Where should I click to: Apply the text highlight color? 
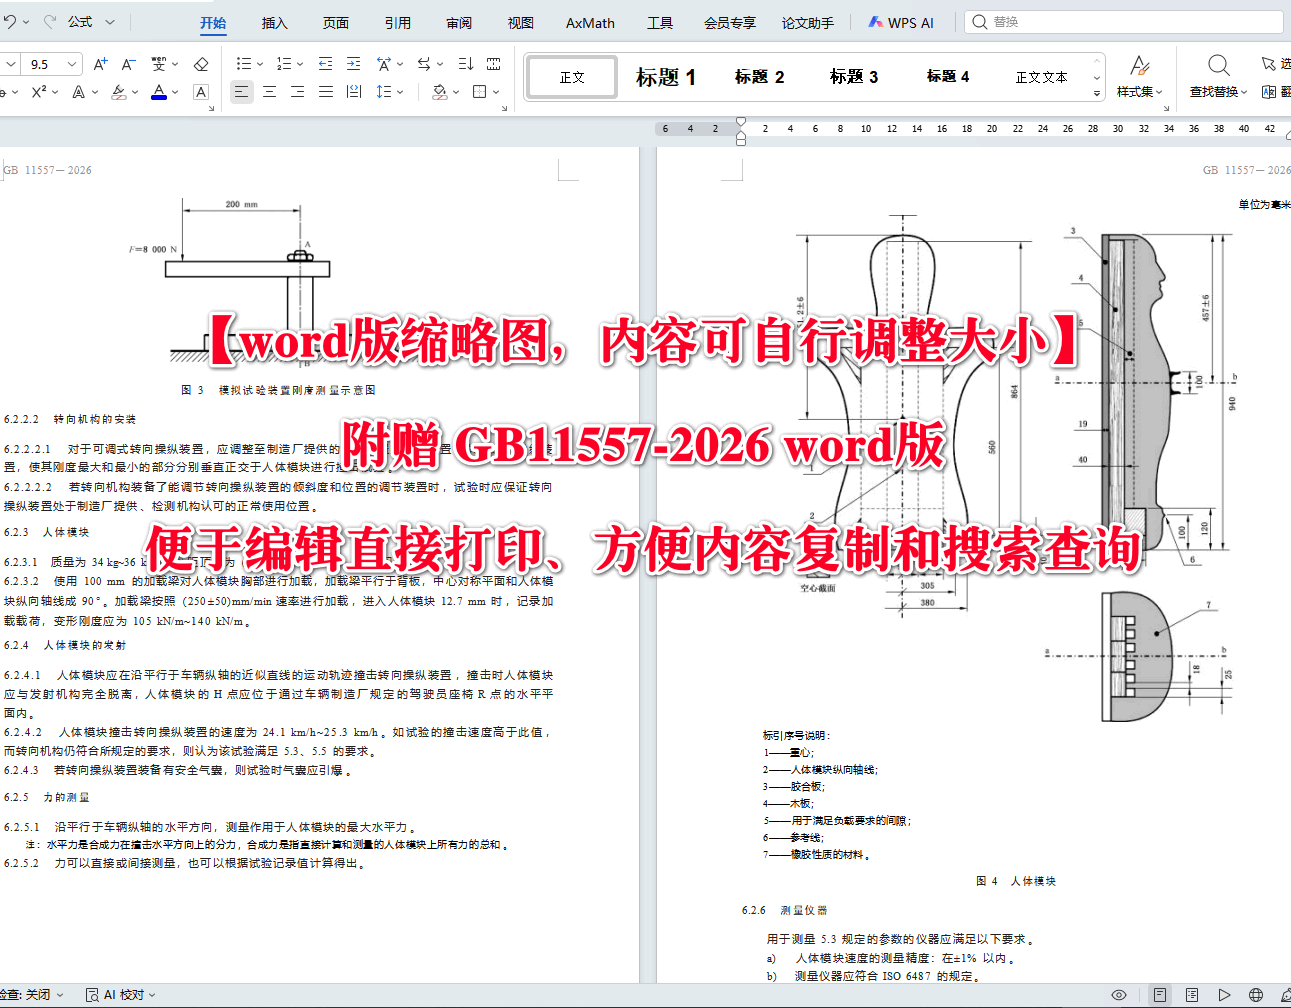point(119,92)
